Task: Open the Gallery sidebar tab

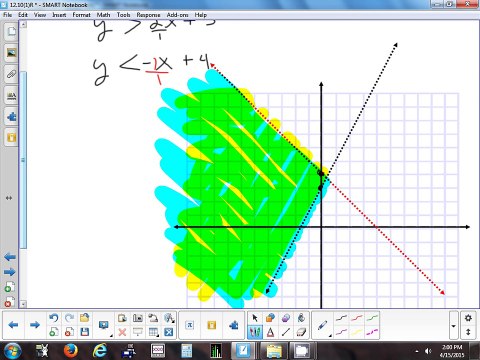Action: click(11, 53)
